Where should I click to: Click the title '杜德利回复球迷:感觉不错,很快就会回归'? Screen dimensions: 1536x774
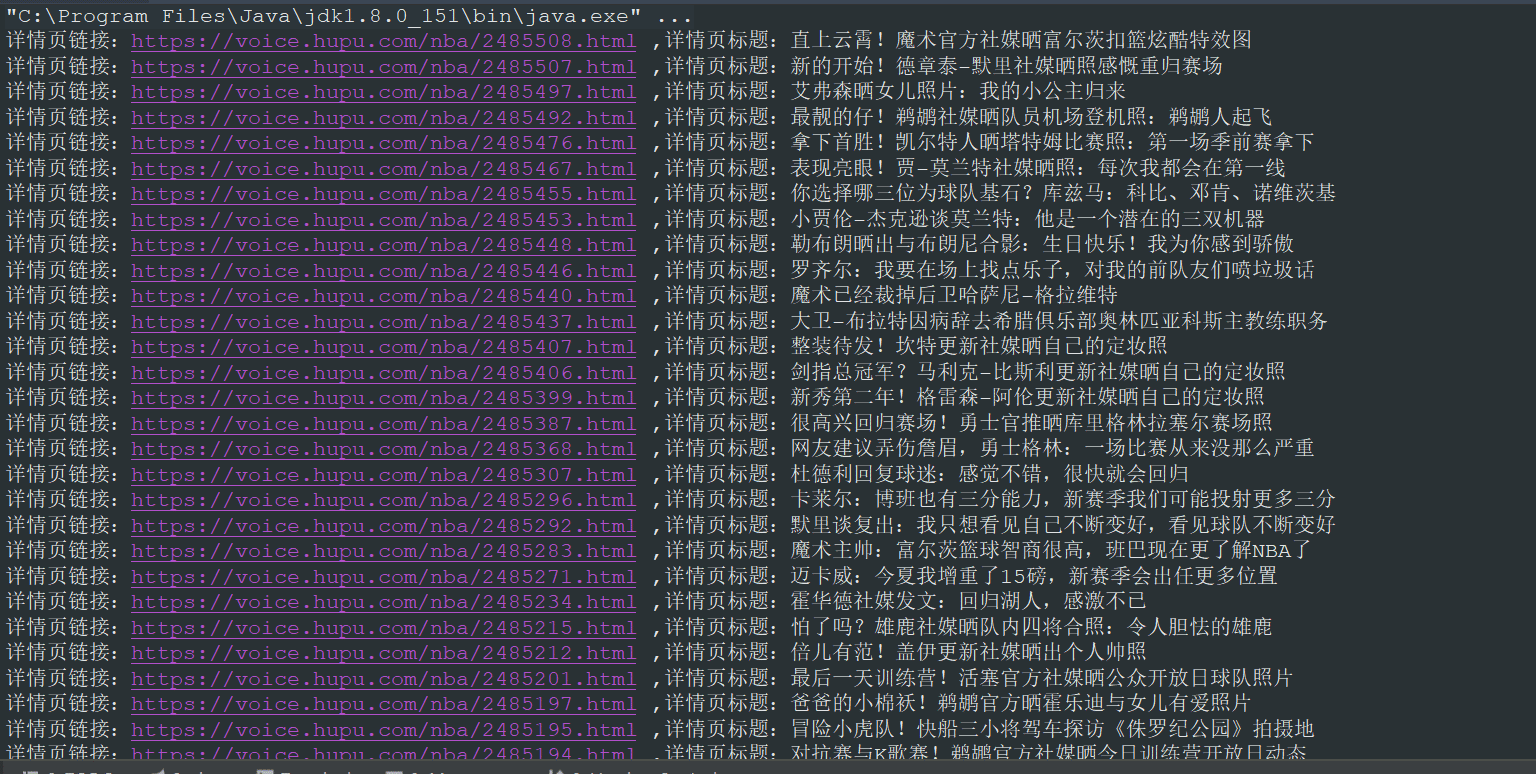pyautogui.click(x=990, y=475)
